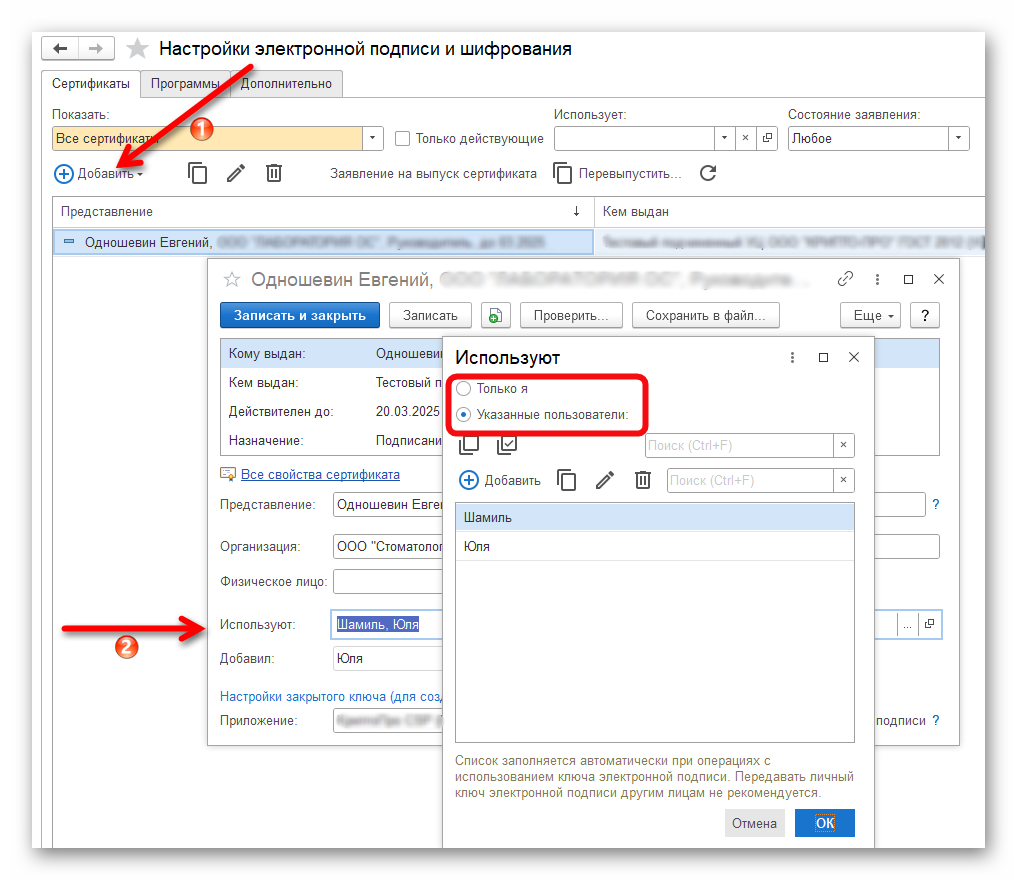Image resolution: width=1017 pixels, height=880 pixels.
Task: Refresh certificate list with circular arrow icon
Action: click(708, 173)
